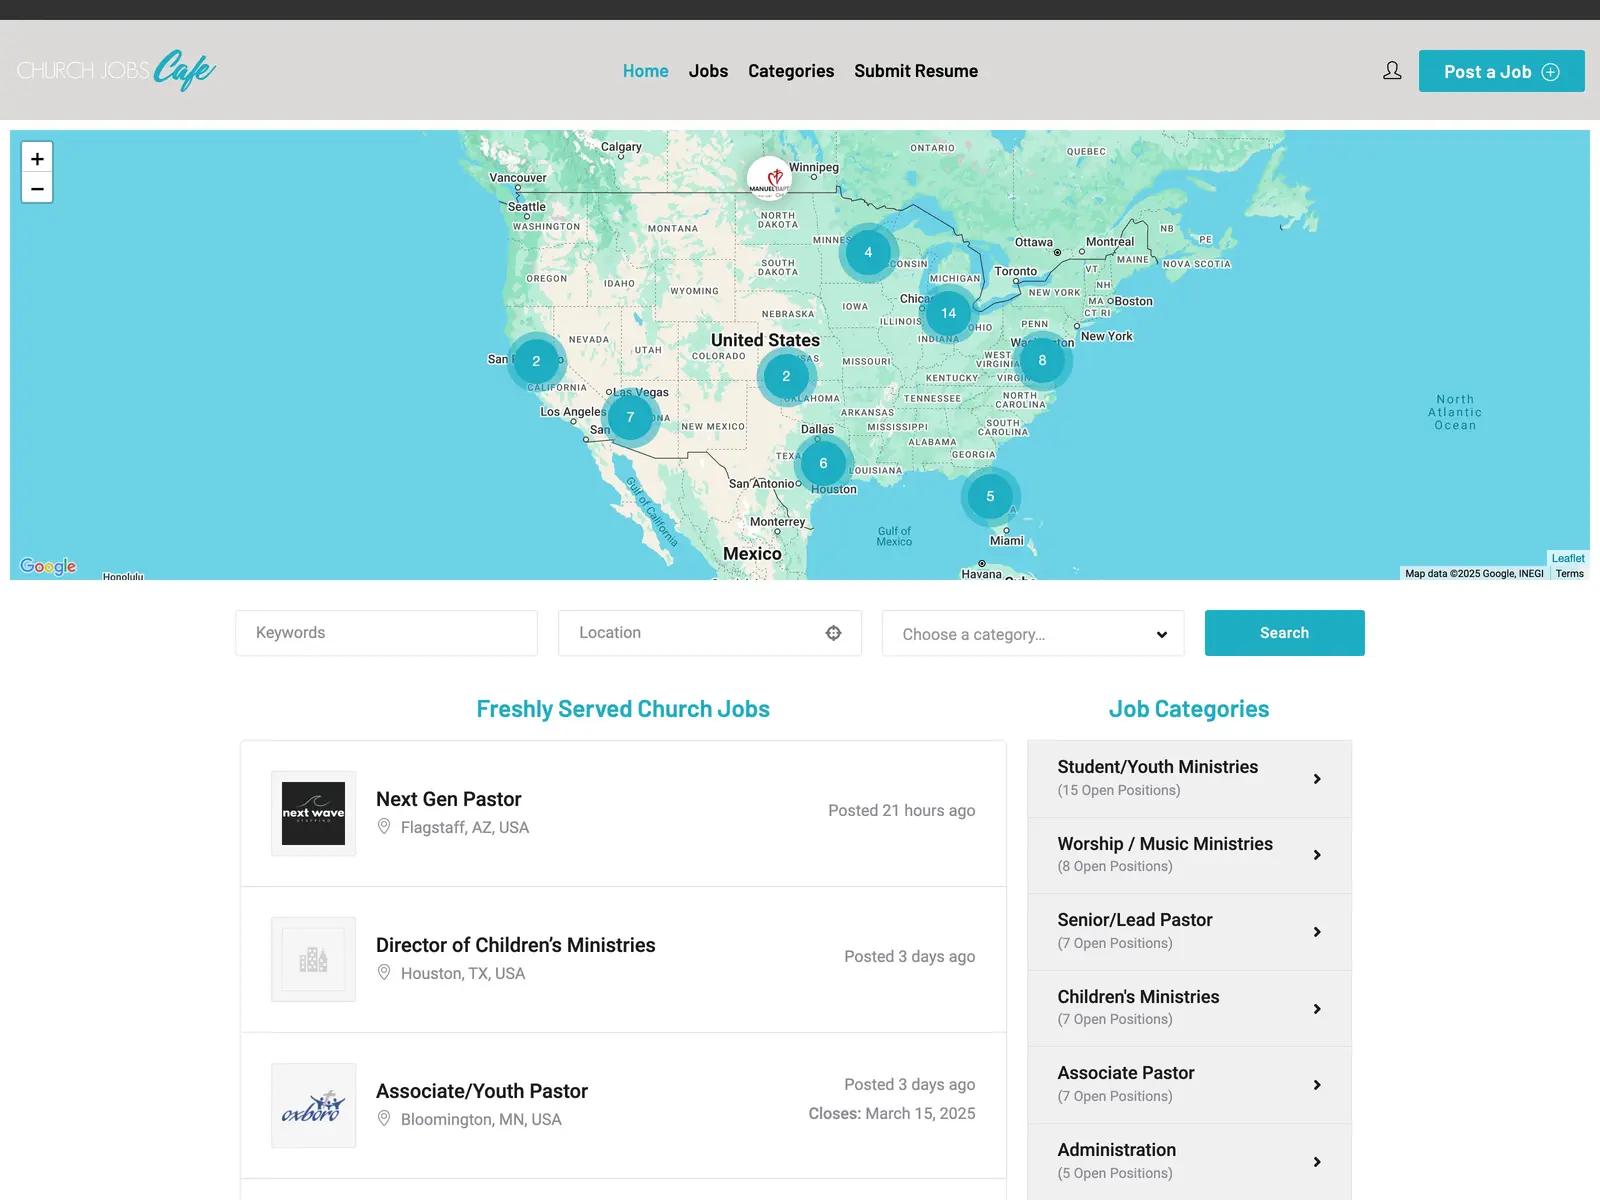1600x1200 pixels.
Task: Open the Choose a category dropdown
Action: coord(1033,634)
